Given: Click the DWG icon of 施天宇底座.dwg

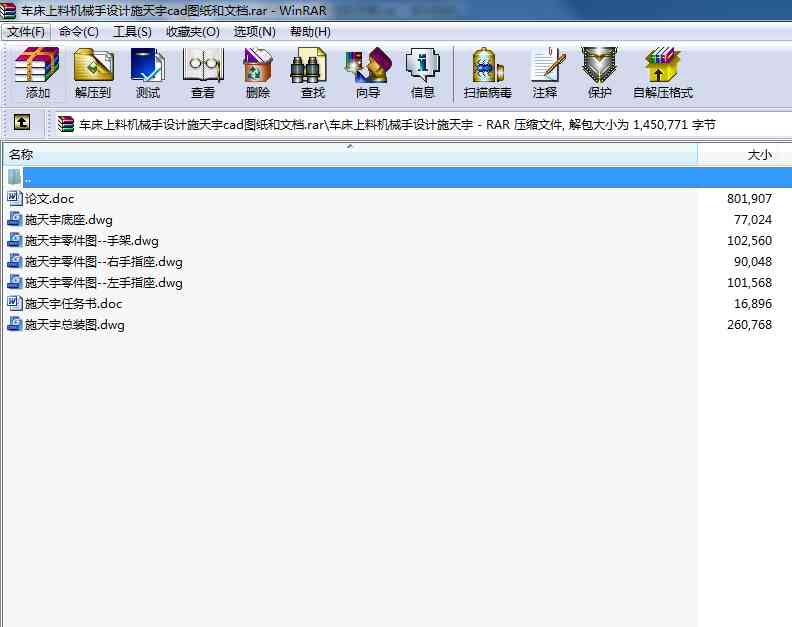Looking at the screenshot, I should (x=15, y=219).
